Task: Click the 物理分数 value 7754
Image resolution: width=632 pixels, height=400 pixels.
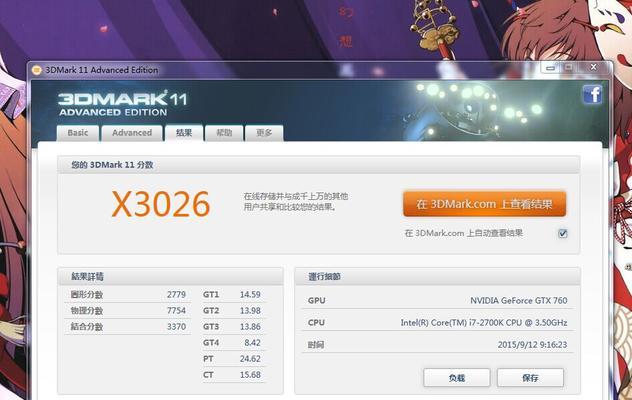Action: pos(176,310)
